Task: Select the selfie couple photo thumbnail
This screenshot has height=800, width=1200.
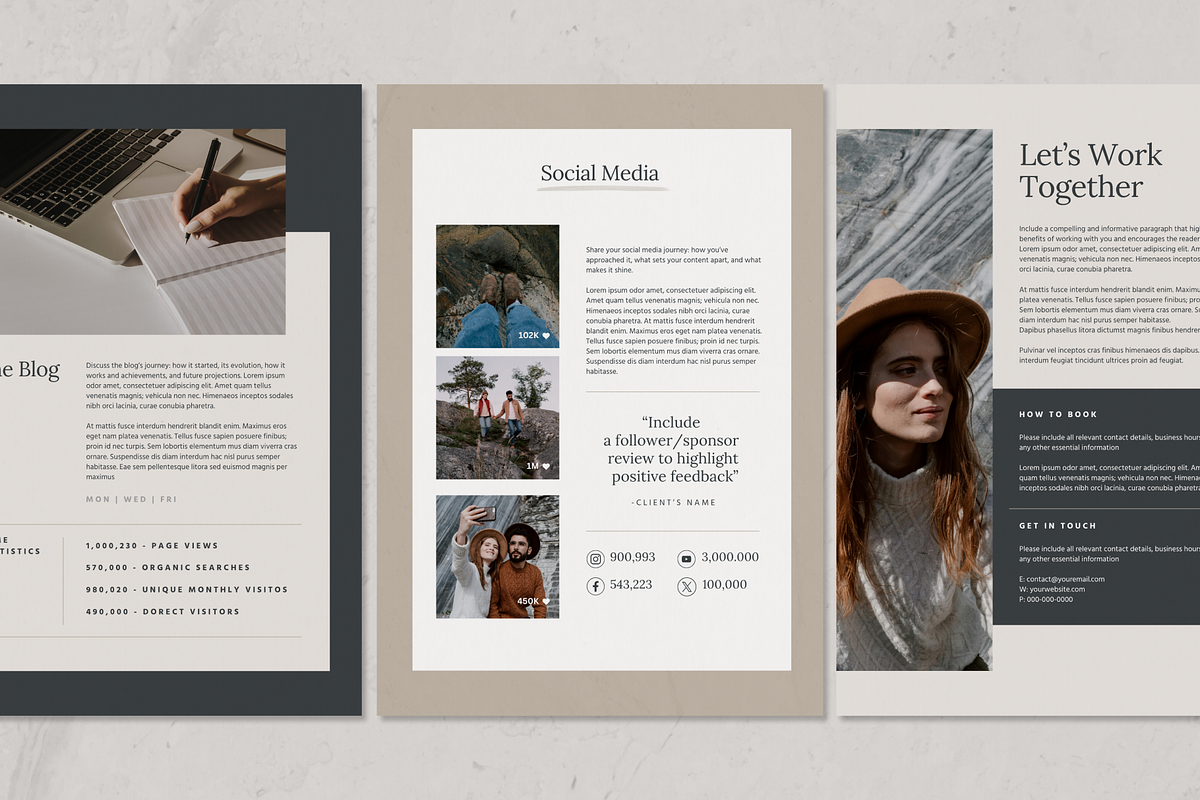Action: tap(497, 557)
